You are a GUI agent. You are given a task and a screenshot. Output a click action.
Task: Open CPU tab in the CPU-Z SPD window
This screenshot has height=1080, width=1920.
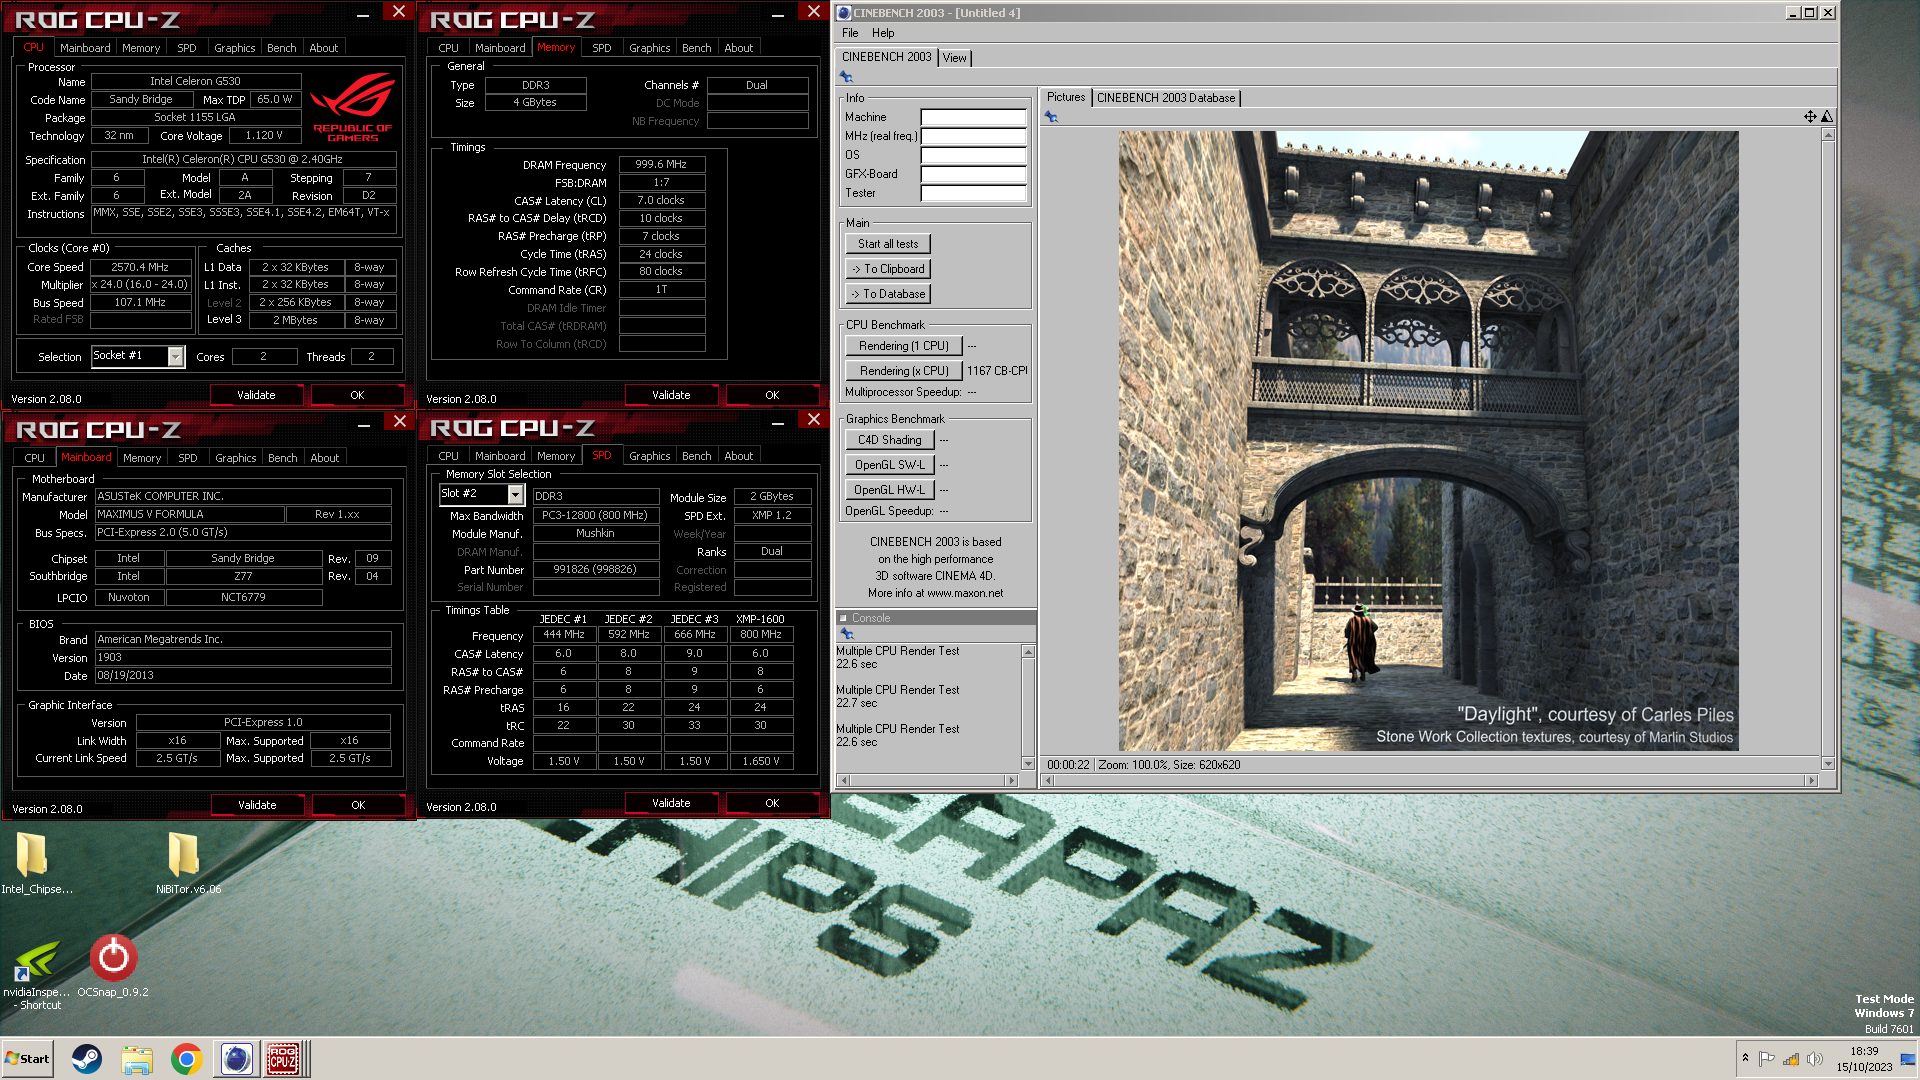[x=448, y=456]
